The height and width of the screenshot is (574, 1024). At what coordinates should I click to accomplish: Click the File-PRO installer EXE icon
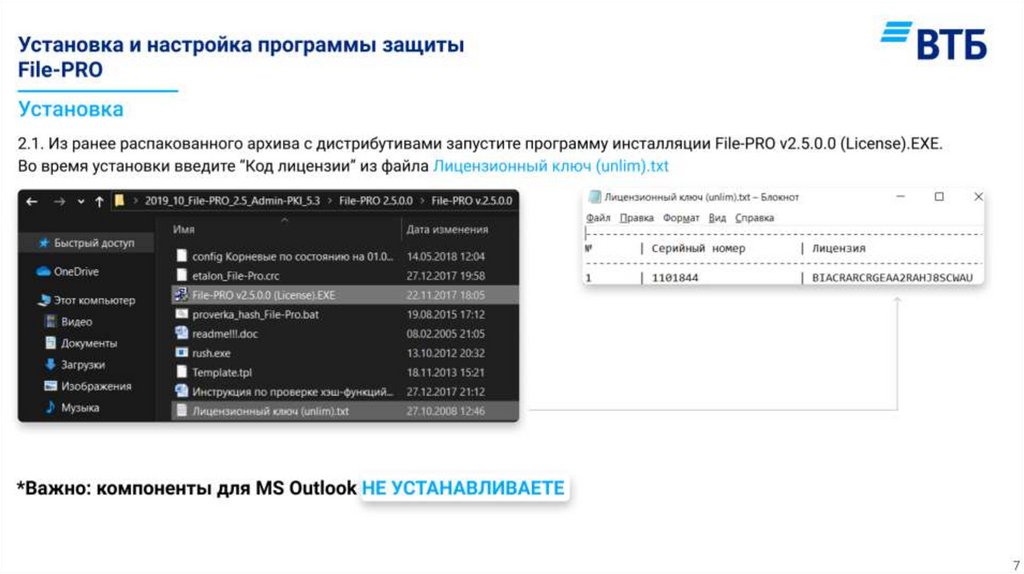tap(181, 295)
